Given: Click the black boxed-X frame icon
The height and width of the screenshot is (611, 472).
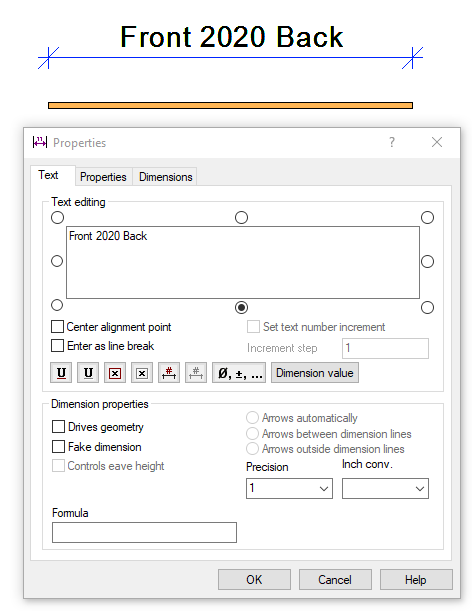Looking at the screenshot, I should coord(142,373).
